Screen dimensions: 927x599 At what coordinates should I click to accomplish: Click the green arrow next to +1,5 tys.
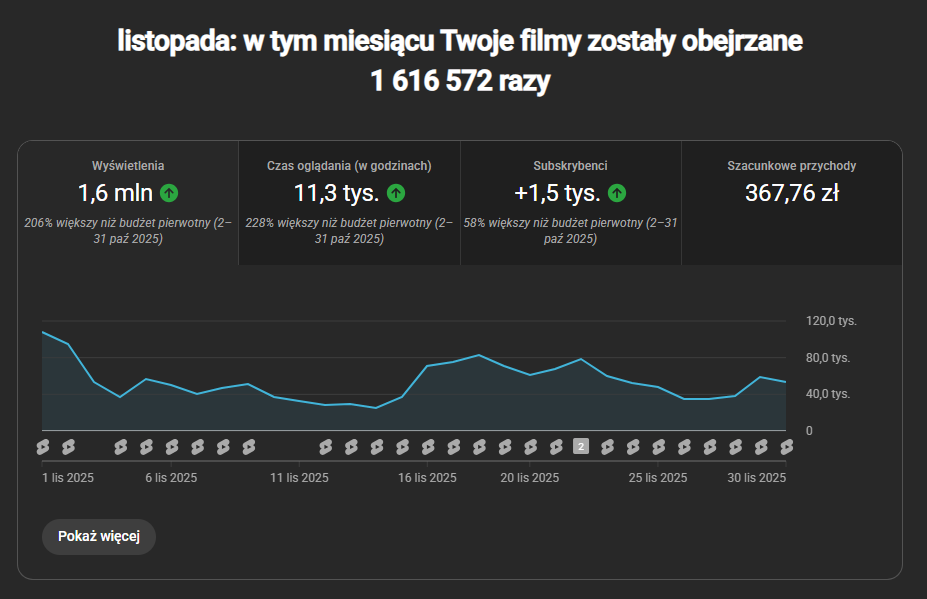617,193
